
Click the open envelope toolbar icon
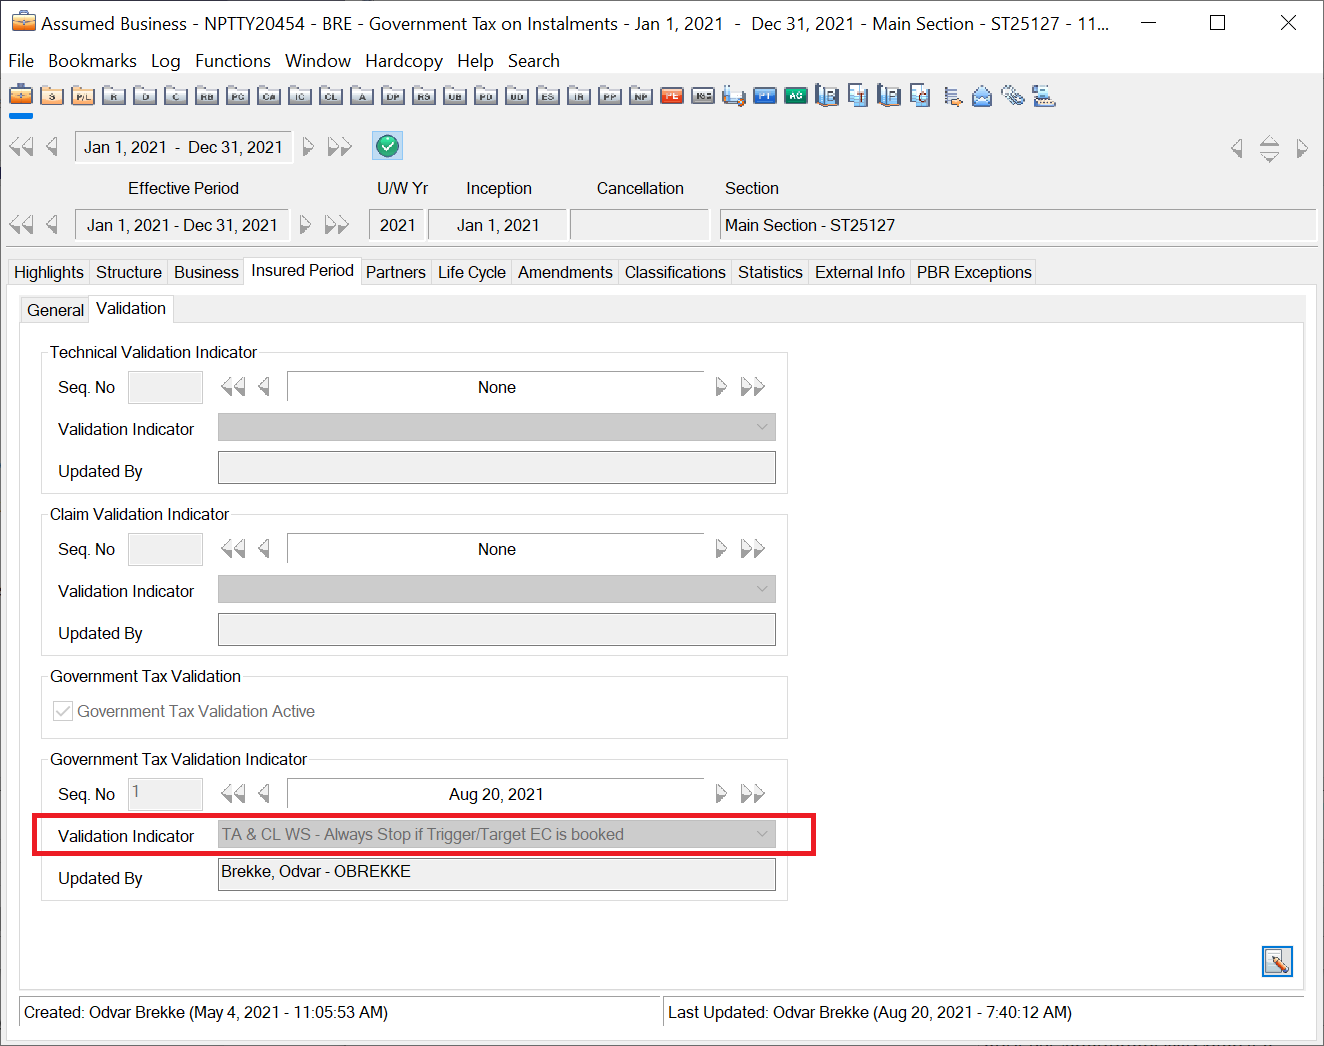(x=982, y=96)
